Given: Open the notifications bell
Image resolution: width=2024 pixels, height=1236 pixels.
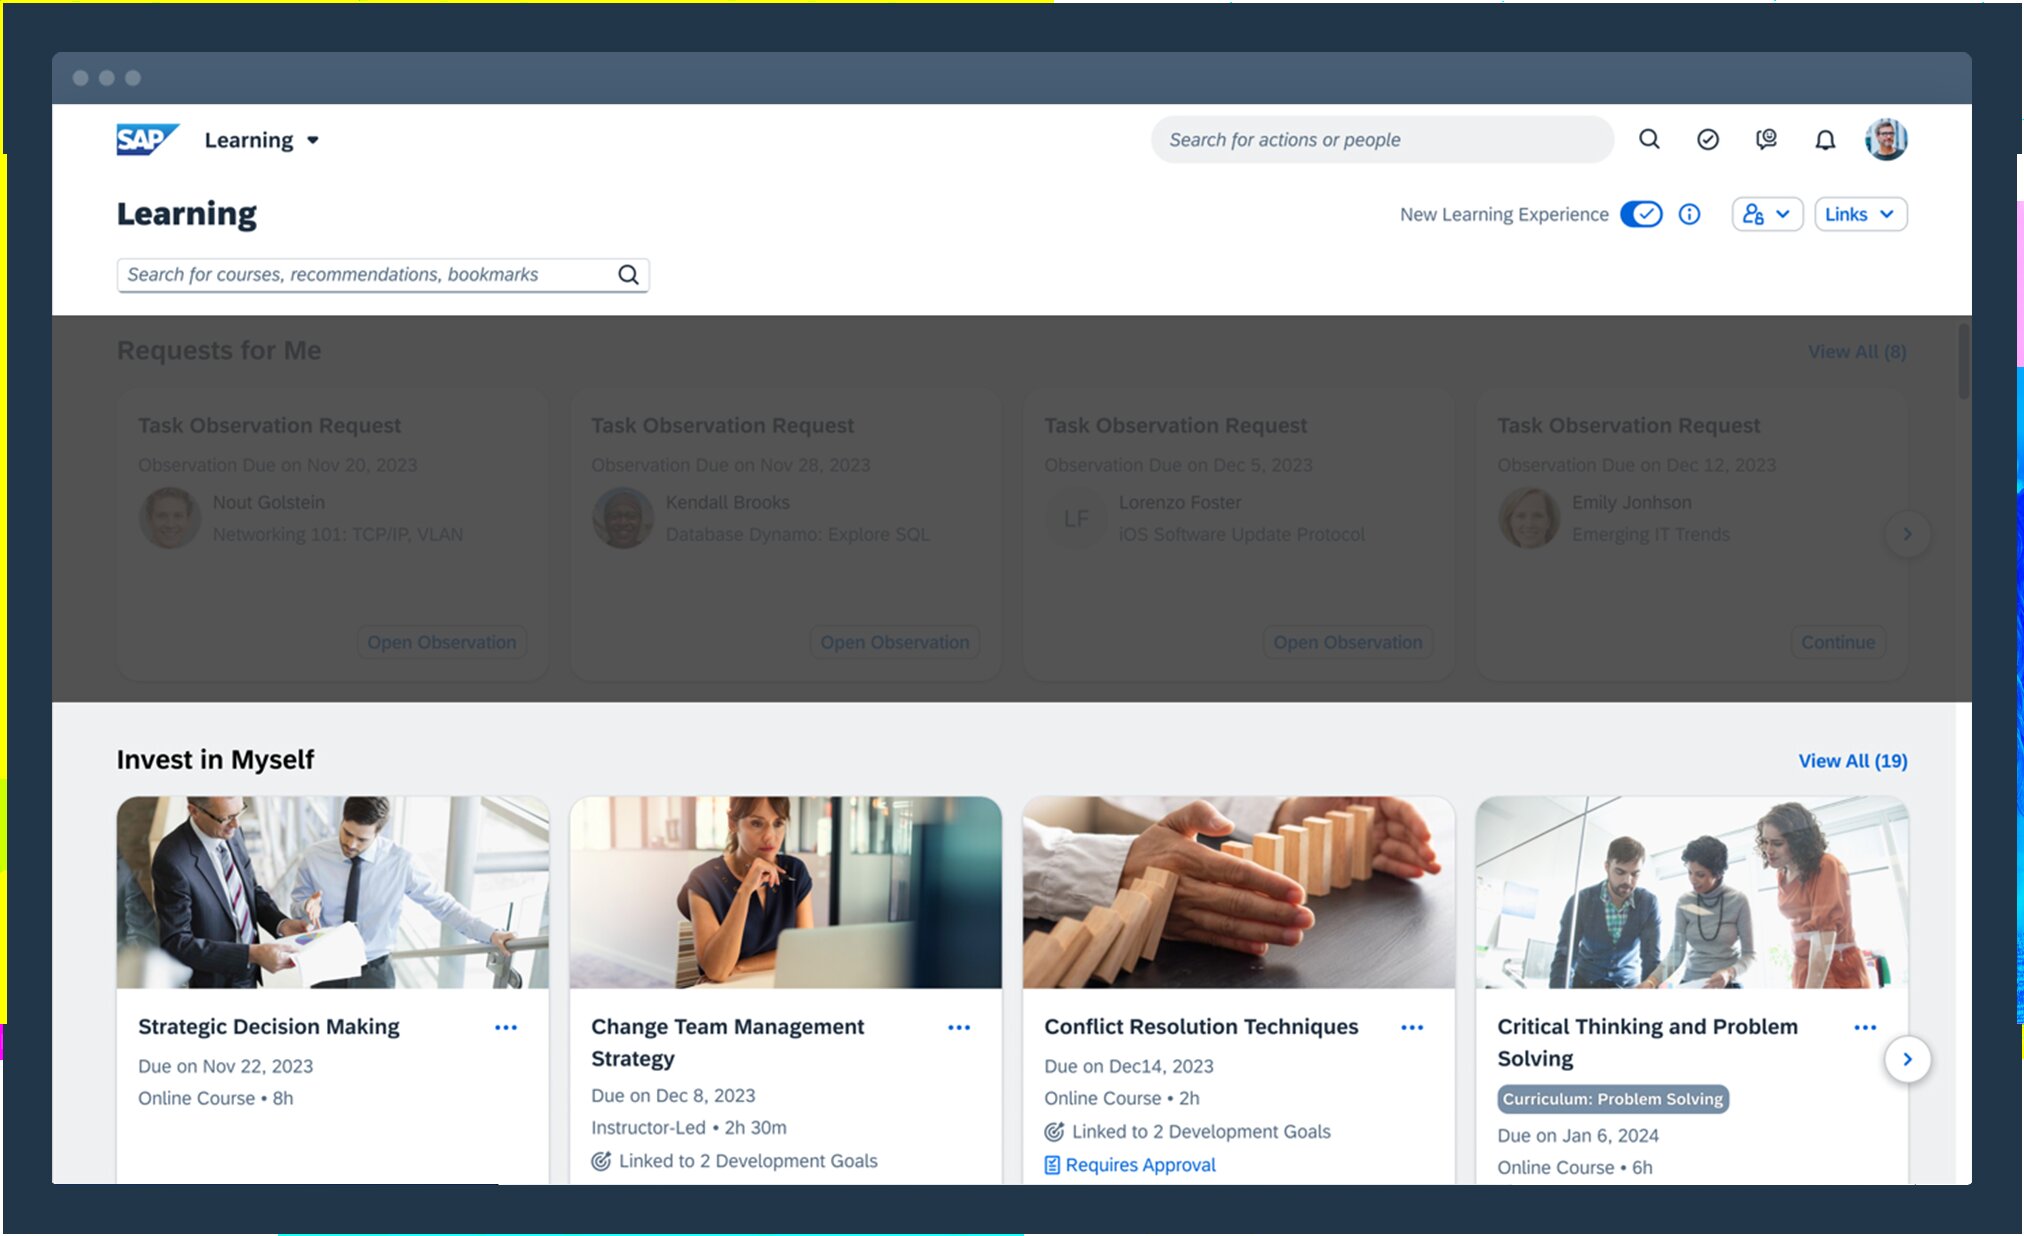Looking at the screenshot, I should (x=1825, y=140).
